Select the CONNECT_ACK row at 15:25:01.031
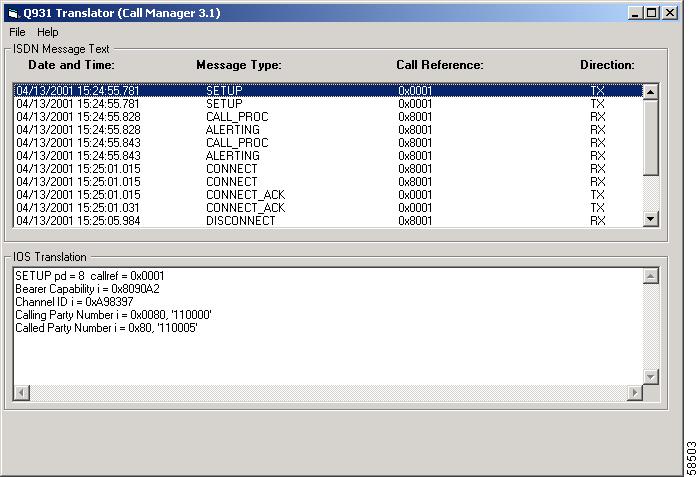699x477 pixels. 328,208
